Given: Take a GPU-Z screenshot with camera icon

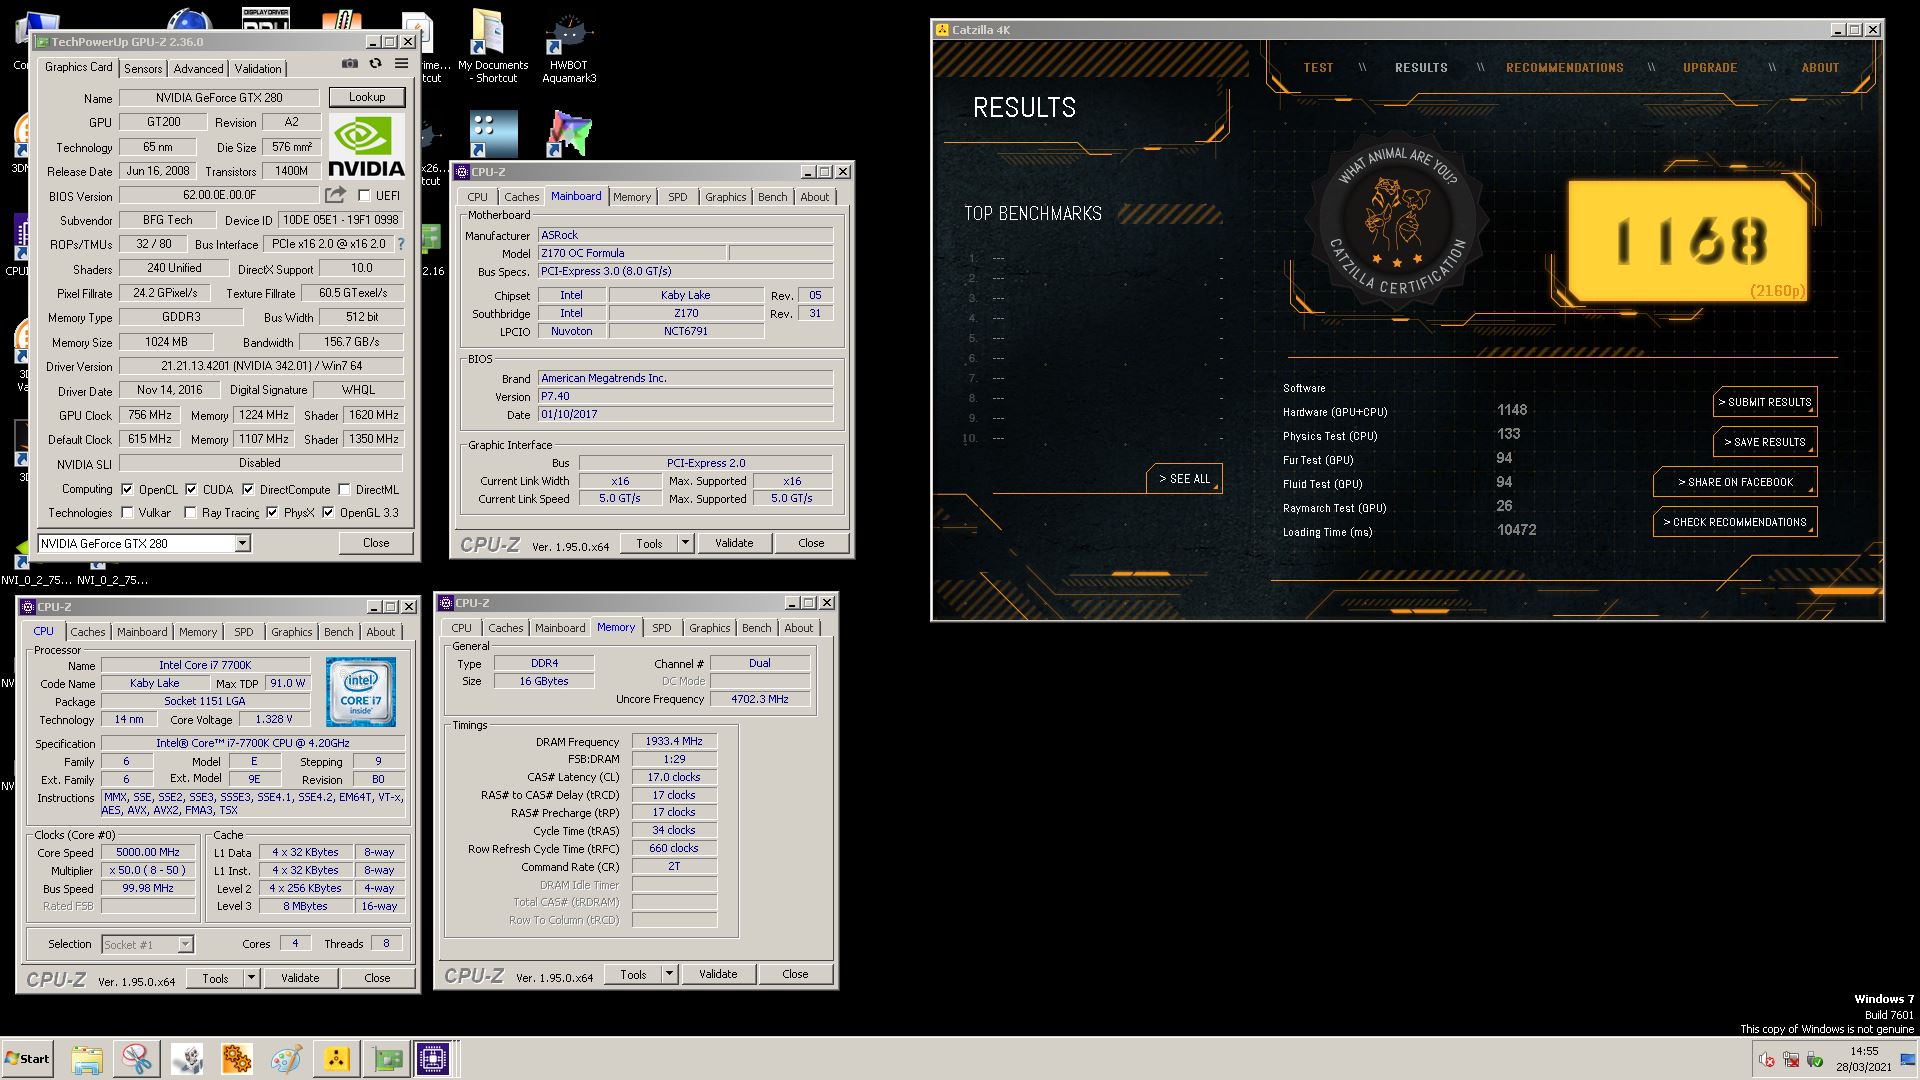Looking at the screenshot, I should pos(349,64).
